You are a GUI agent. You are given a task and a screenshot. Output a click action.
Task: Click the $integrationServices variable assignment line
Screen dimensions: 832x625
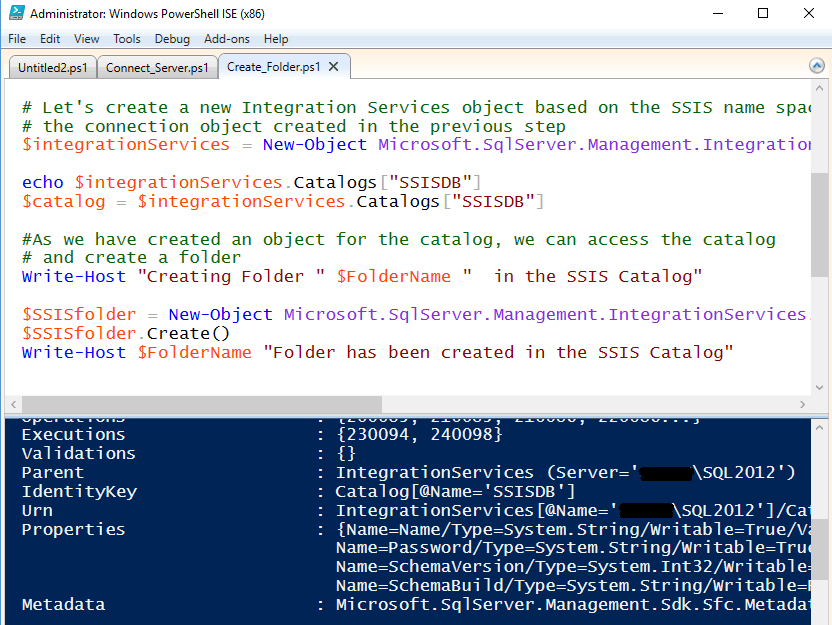(416, 144)
